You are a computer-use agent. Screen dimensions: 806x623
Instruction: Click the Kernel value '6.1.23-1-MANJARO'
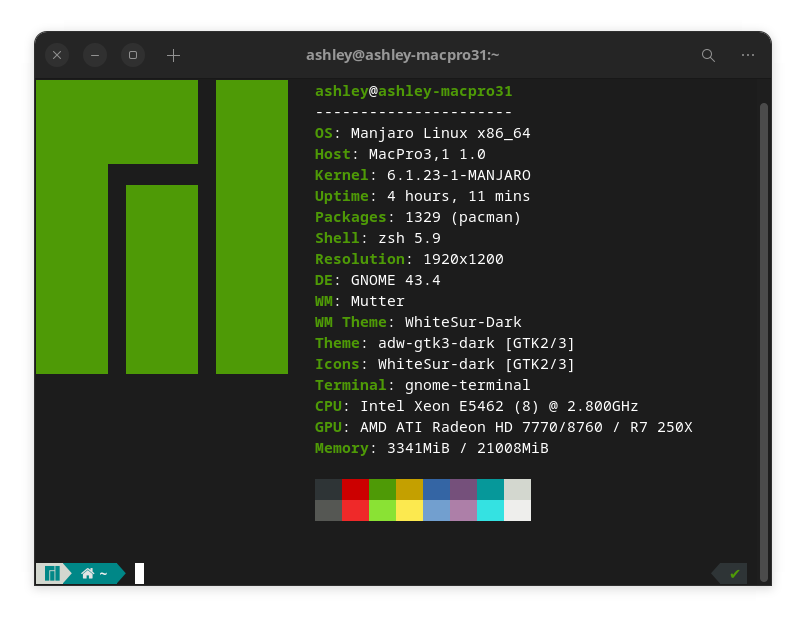[x=459, y=175]
